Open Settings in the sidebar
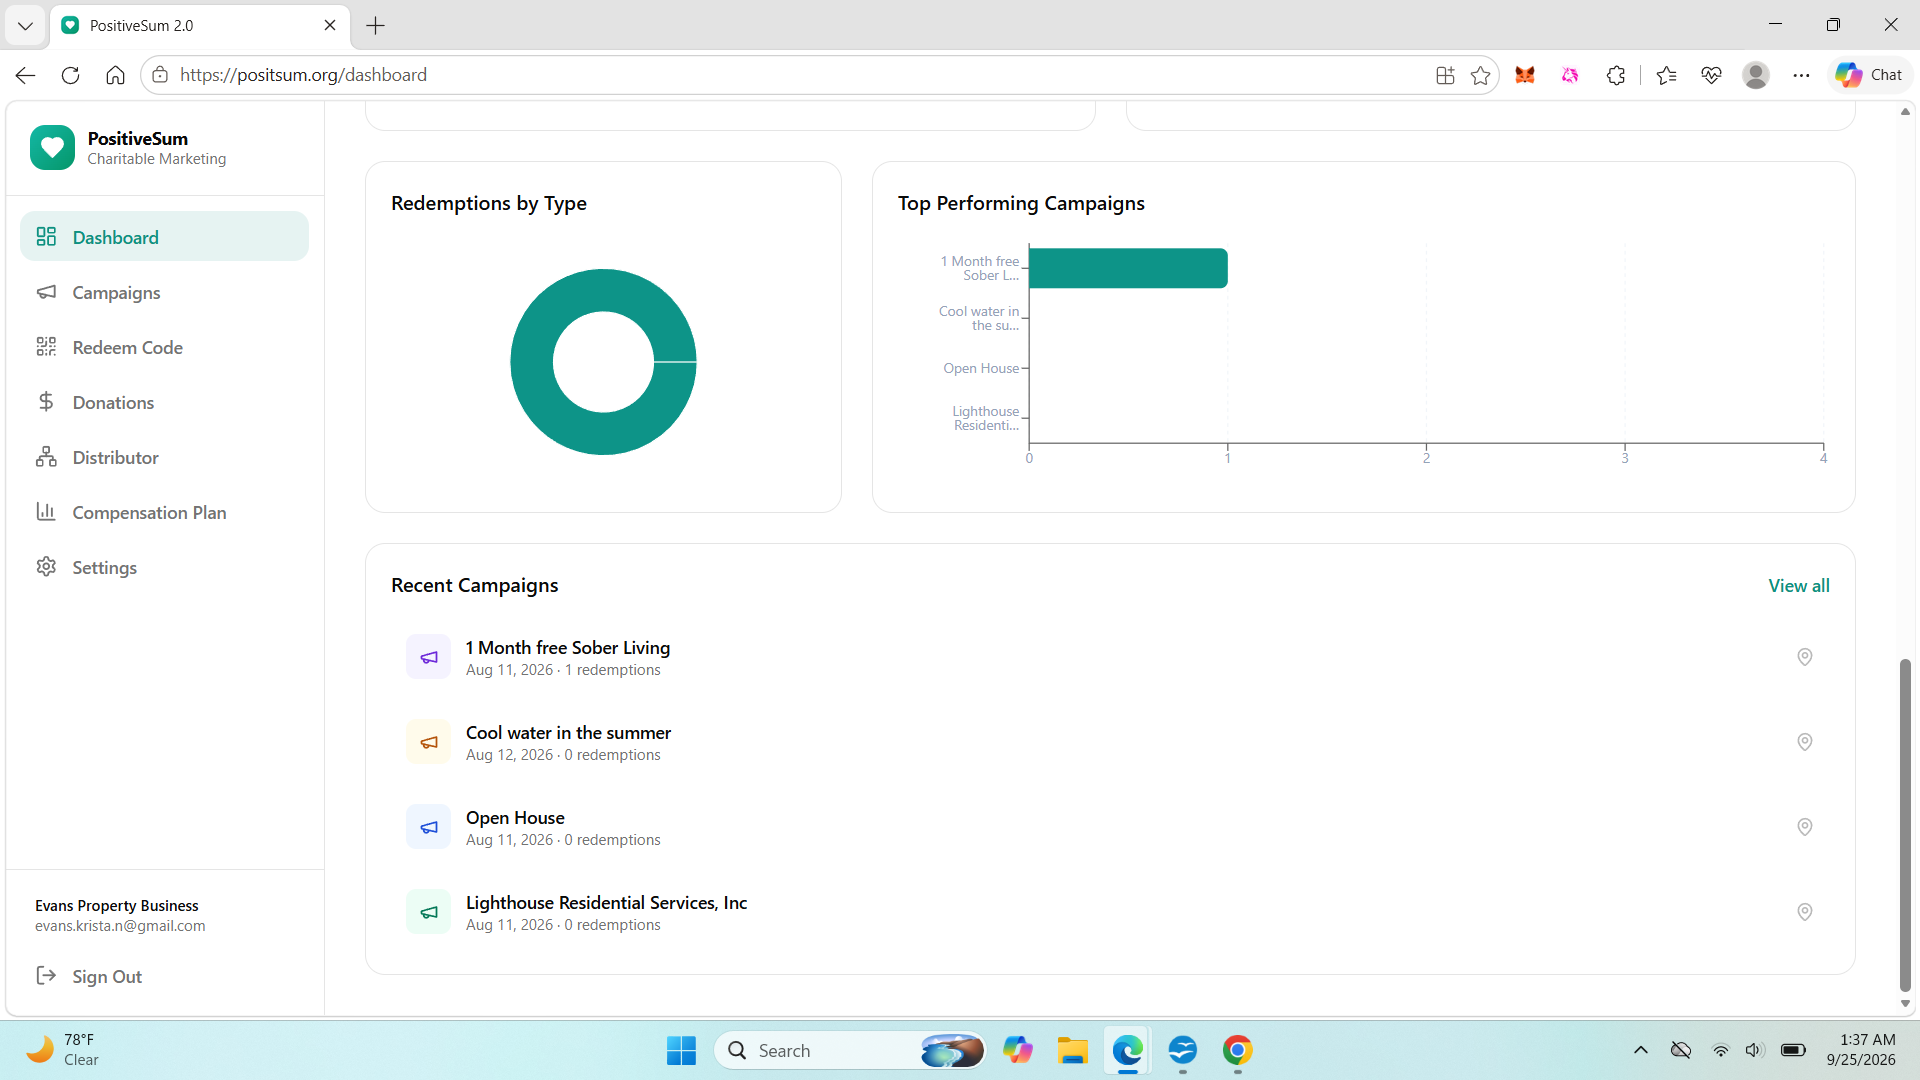 point(164,567)
